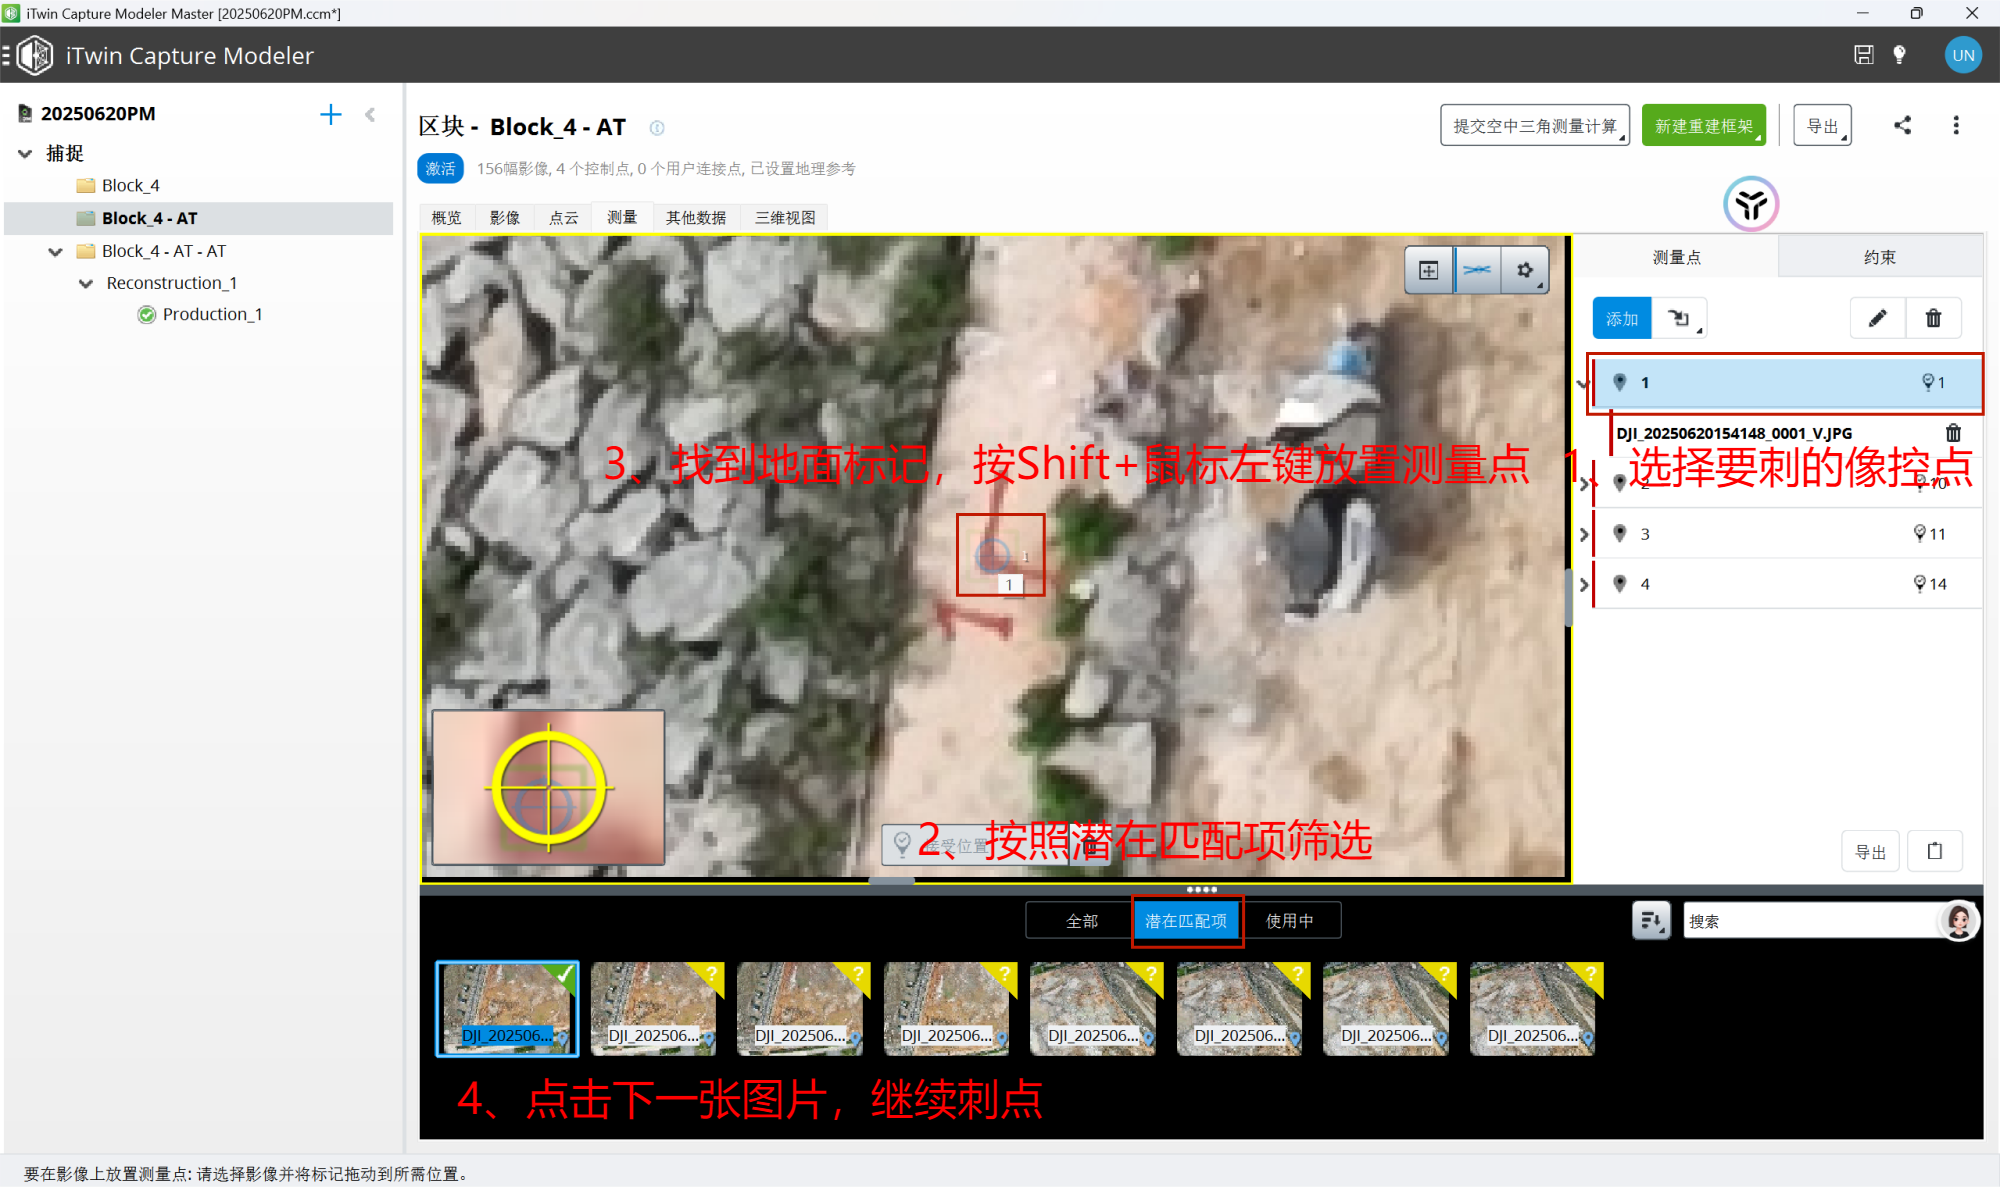Click the fit-view icon in the image toolbar
Screen dimensions: 2000x1187
click(x=1429, y=270)
